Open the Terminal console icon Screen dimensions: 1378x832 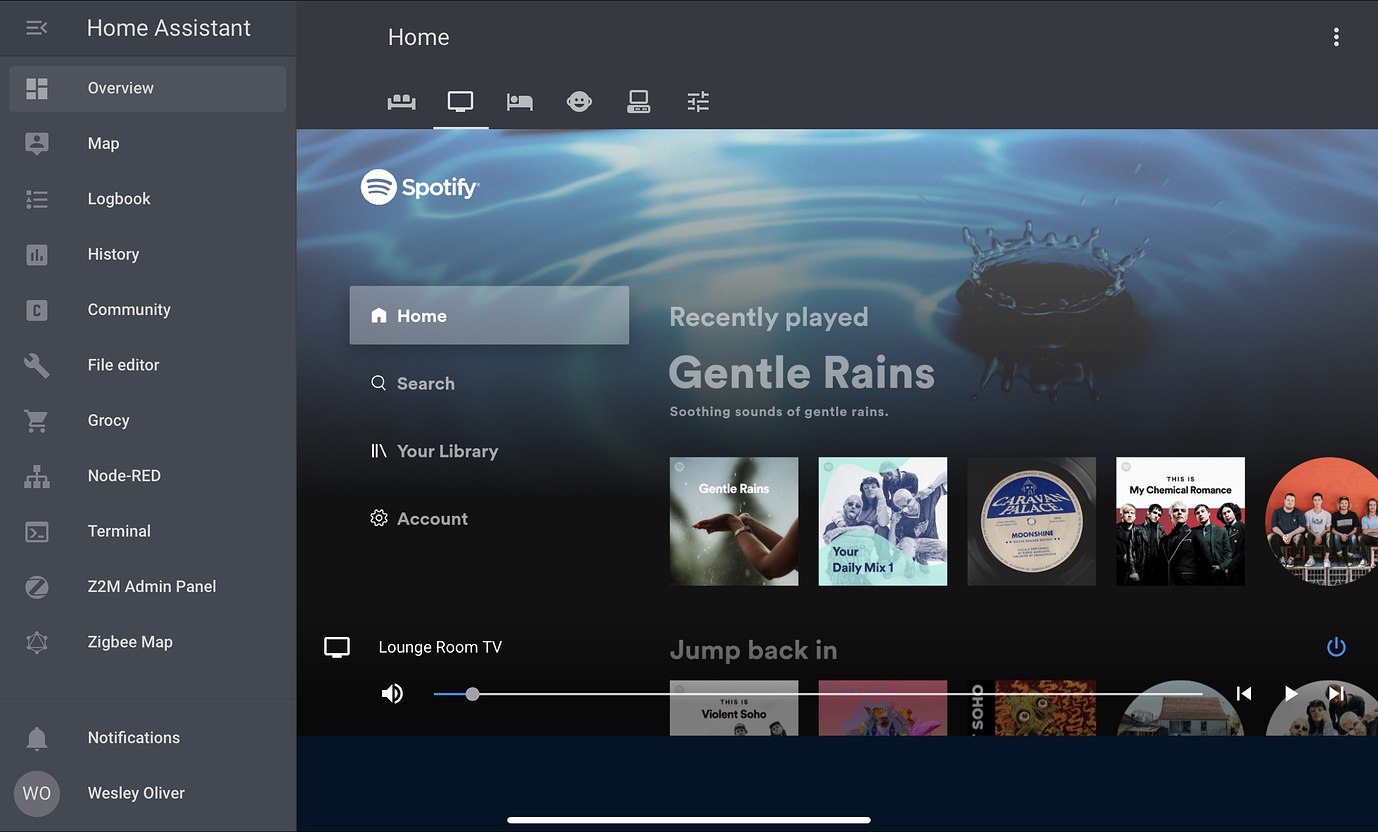(37, 531)
